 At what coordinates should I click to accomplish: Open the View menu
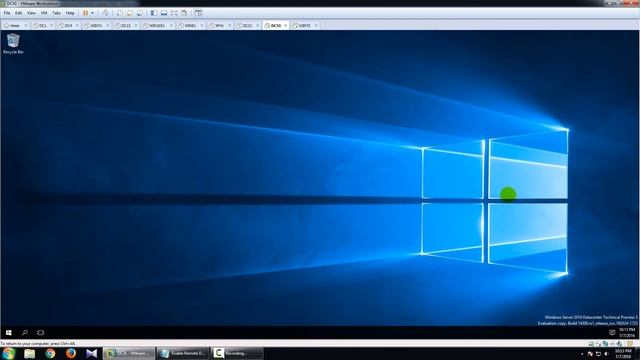tap(31, 13)
